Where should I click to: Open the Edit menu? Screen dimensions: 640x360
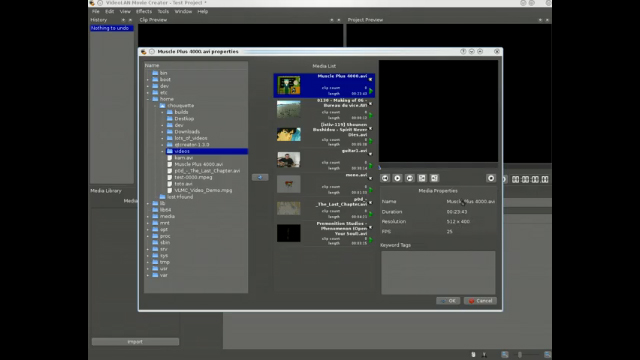[x=109, y=11]
